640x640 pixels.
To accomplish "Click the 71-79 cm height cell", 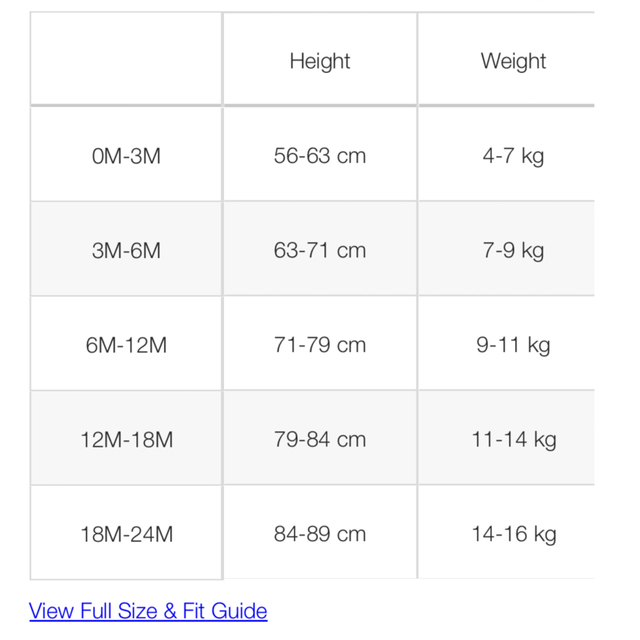I will coord(320,344).
